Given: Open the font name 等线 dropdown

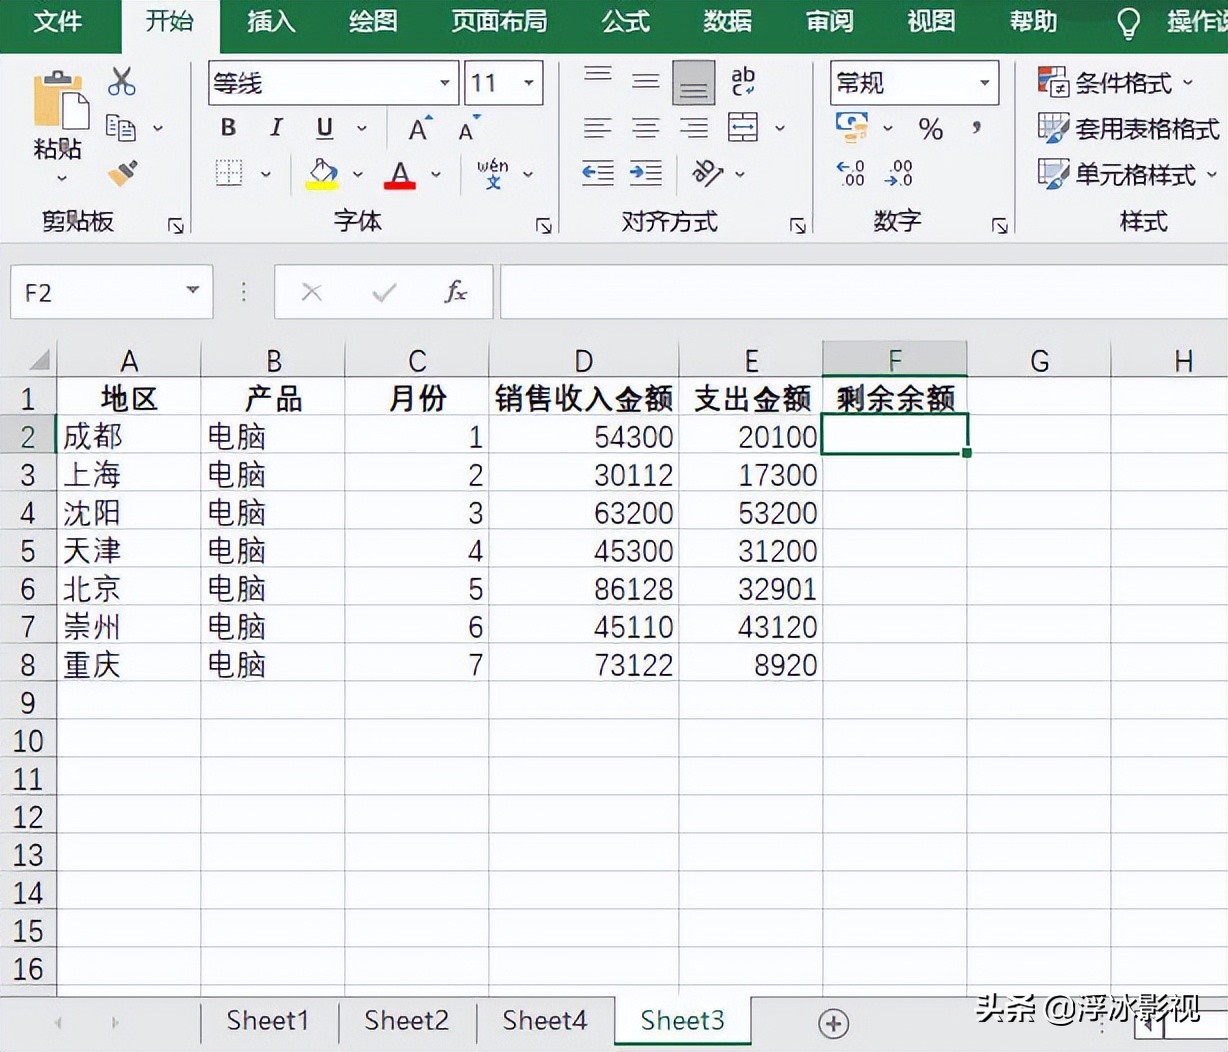Looking at the screenshot, I should point(445,83).
